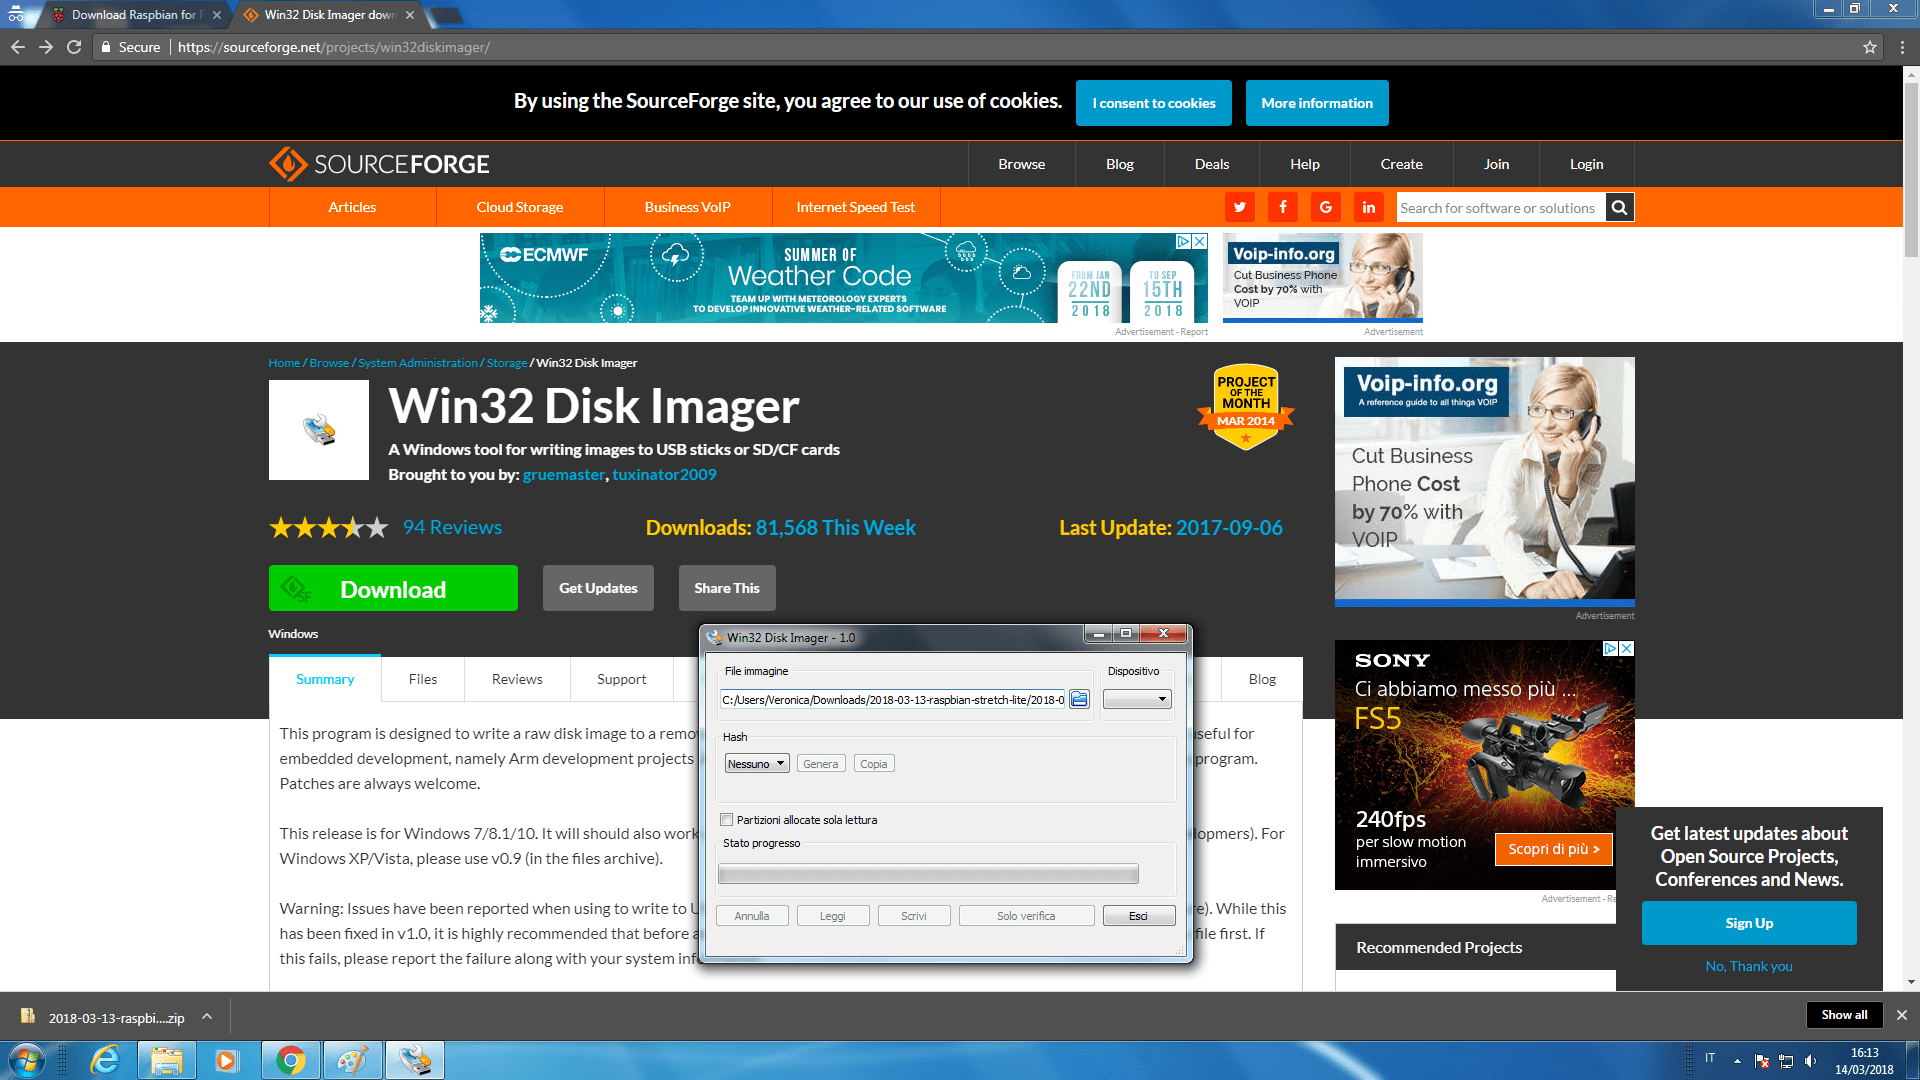This screenshot has height=1080, width=1920.
Task: Click the Twitter social icon
Action: click(x=1240, y=207)
